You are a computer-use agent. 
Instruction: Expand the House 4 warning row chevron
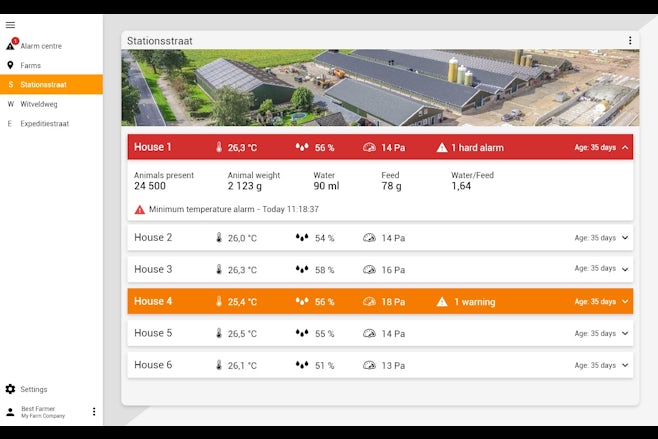click(x=625, y=302)
